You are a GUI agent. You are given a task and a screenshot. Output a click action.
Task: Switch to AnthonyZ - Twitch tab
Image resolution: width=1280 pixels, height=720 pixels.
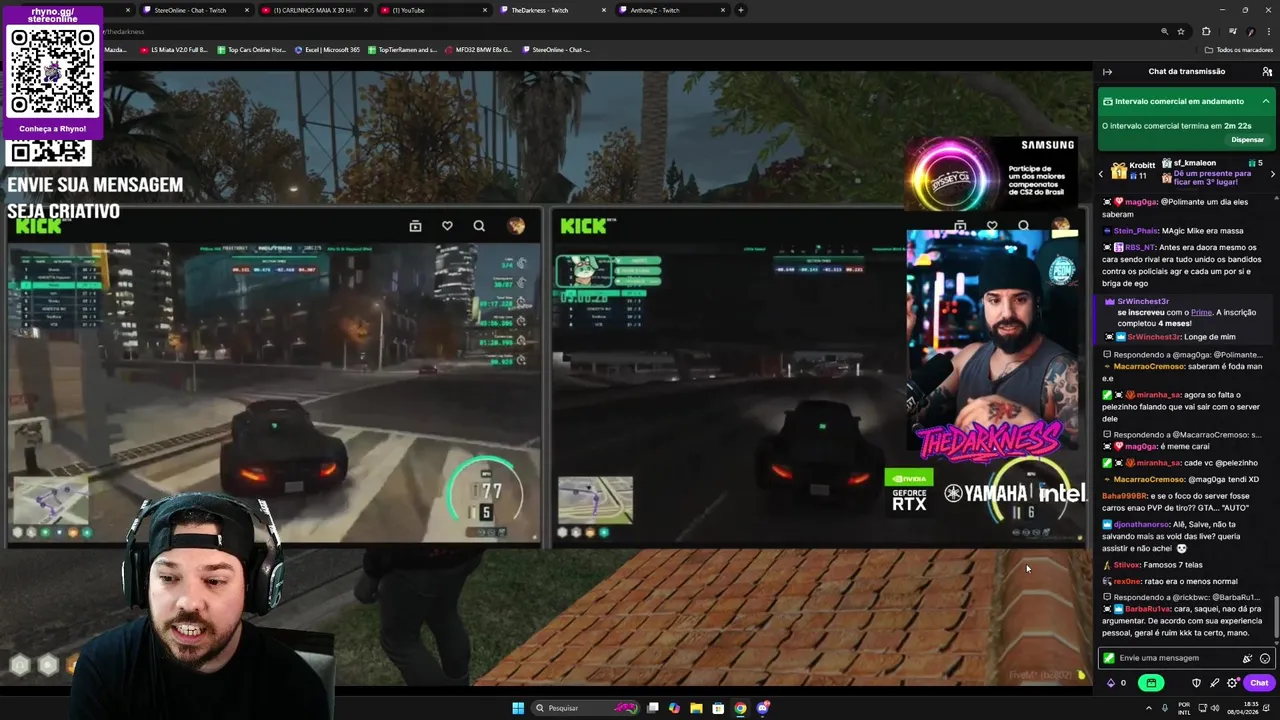[x=672, y=10]
